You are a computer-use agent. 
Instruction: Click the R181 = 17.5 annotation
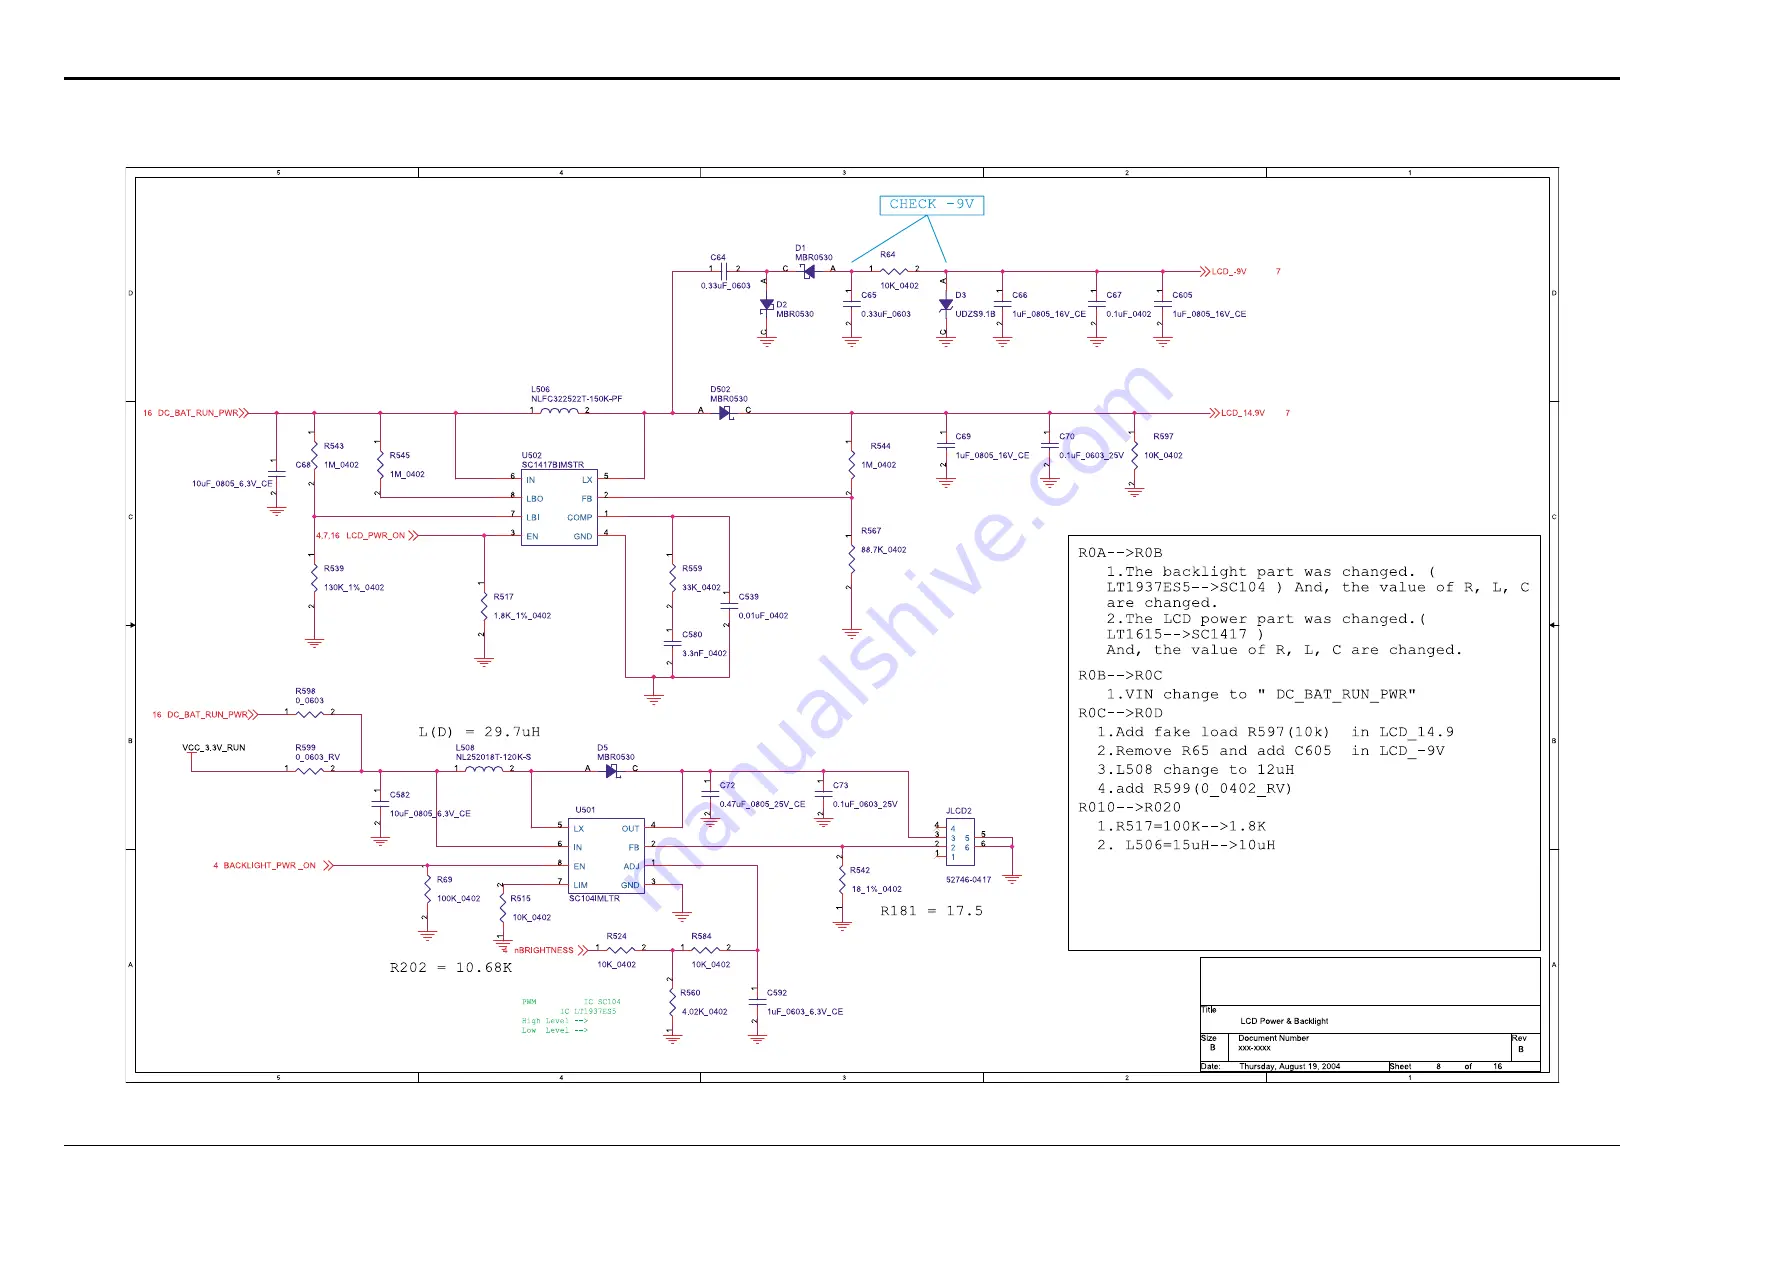pyautogui.click(x=931, y=911)
